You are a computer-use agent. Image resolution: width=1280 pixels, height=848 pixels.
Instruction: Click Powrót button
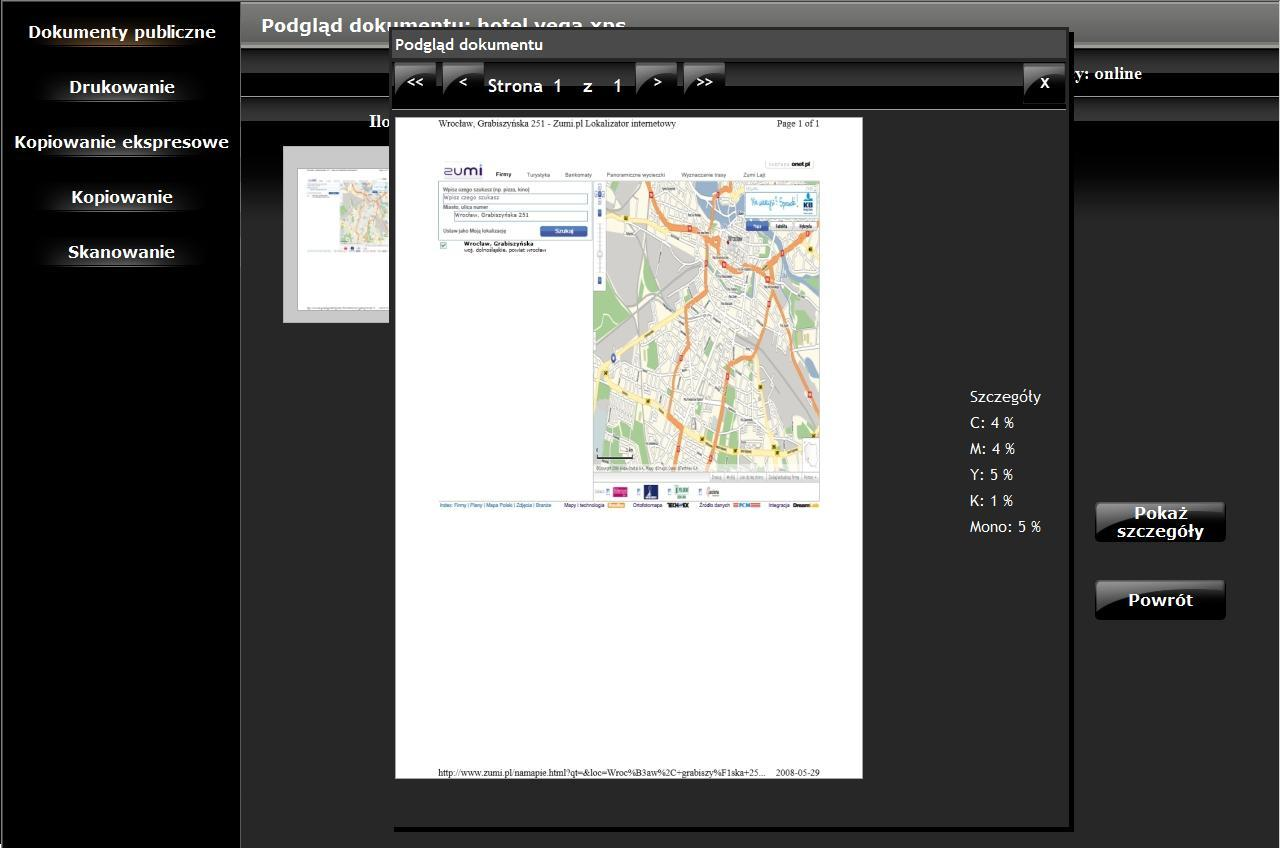pyautogui.click(x=1160, y=600)
